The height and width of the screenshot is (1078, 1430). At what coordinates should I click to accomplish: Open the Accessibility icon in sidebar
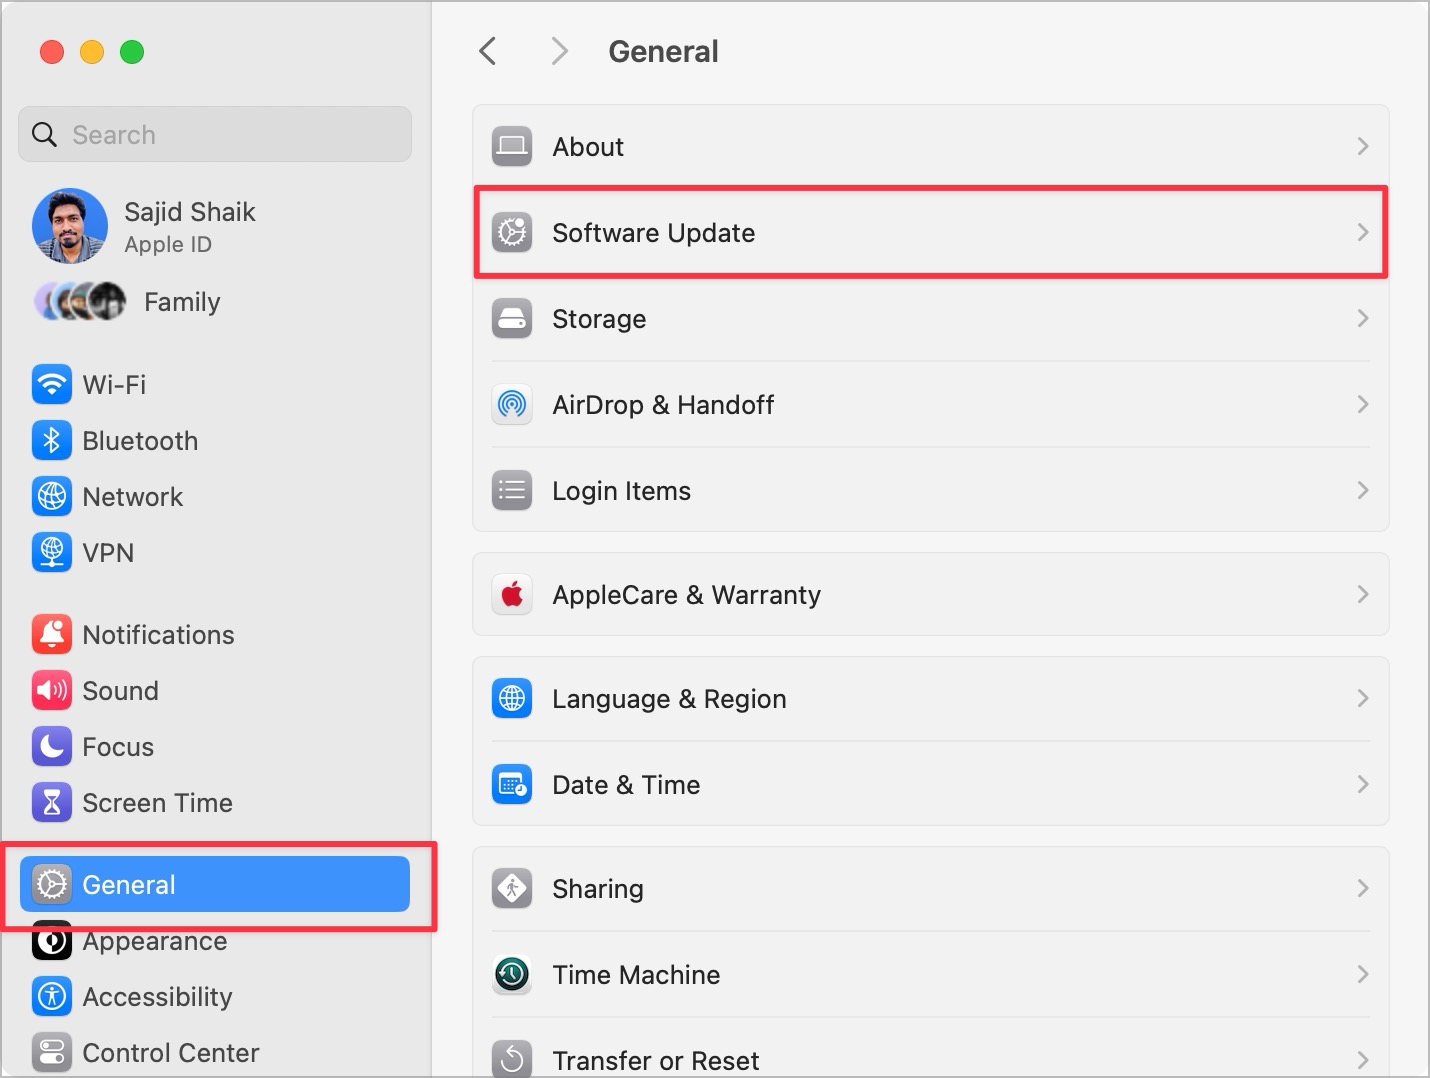[51, 997]
